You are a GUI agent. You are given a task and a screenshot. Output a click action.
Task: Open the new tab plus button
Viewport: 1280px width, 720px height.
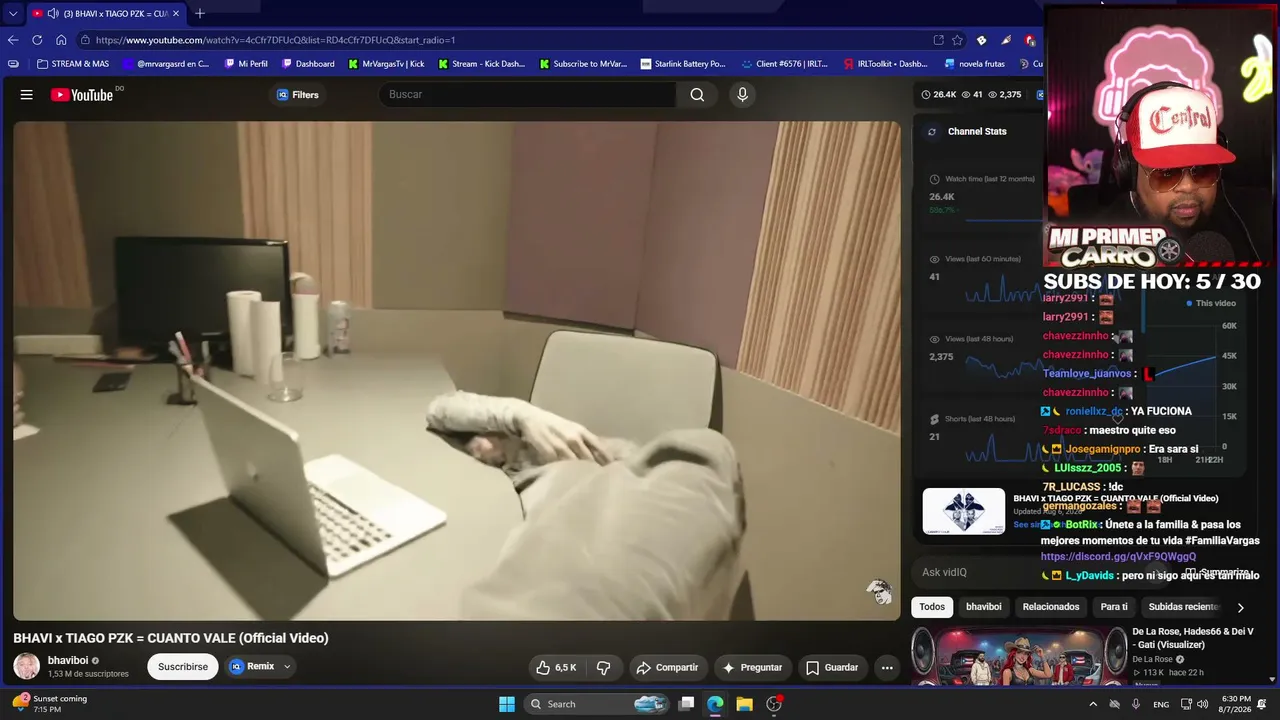200,13
